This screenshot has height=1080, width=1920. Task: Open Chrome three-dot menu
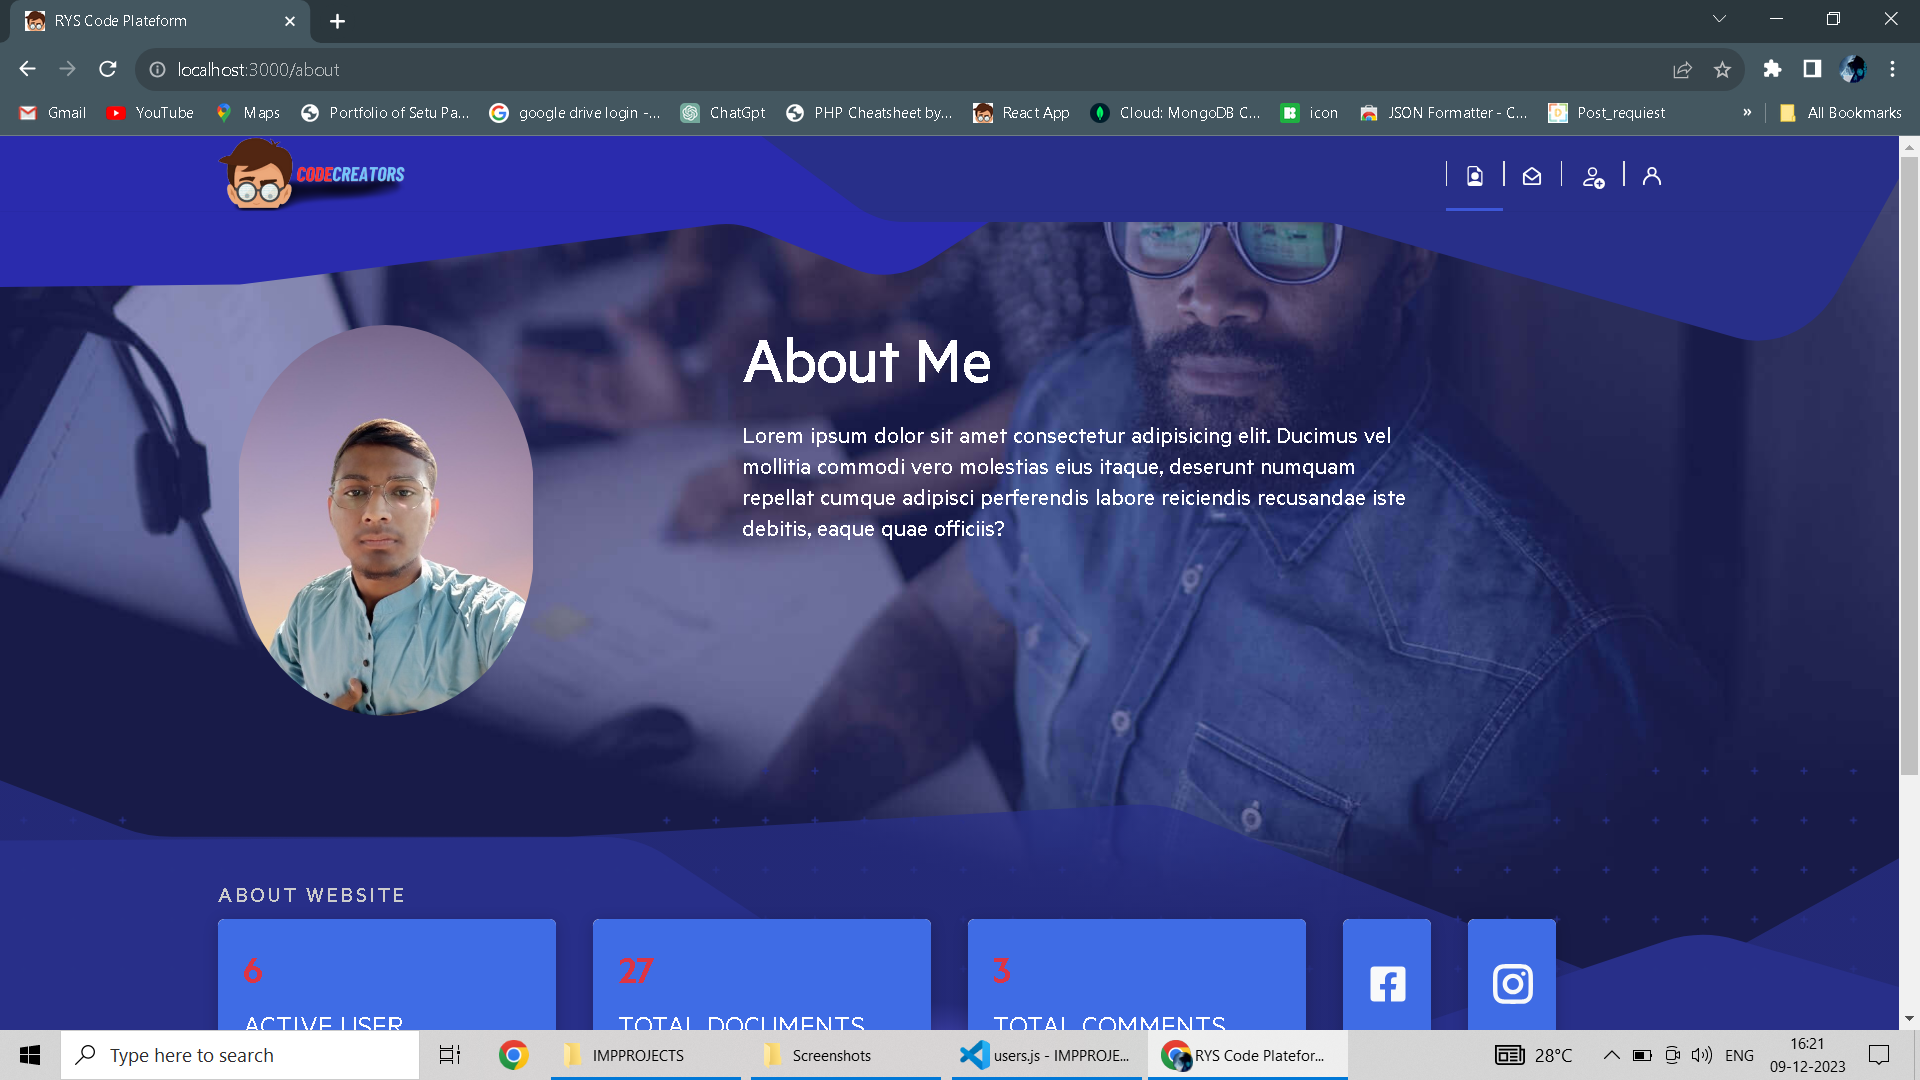click(1892, 69)
